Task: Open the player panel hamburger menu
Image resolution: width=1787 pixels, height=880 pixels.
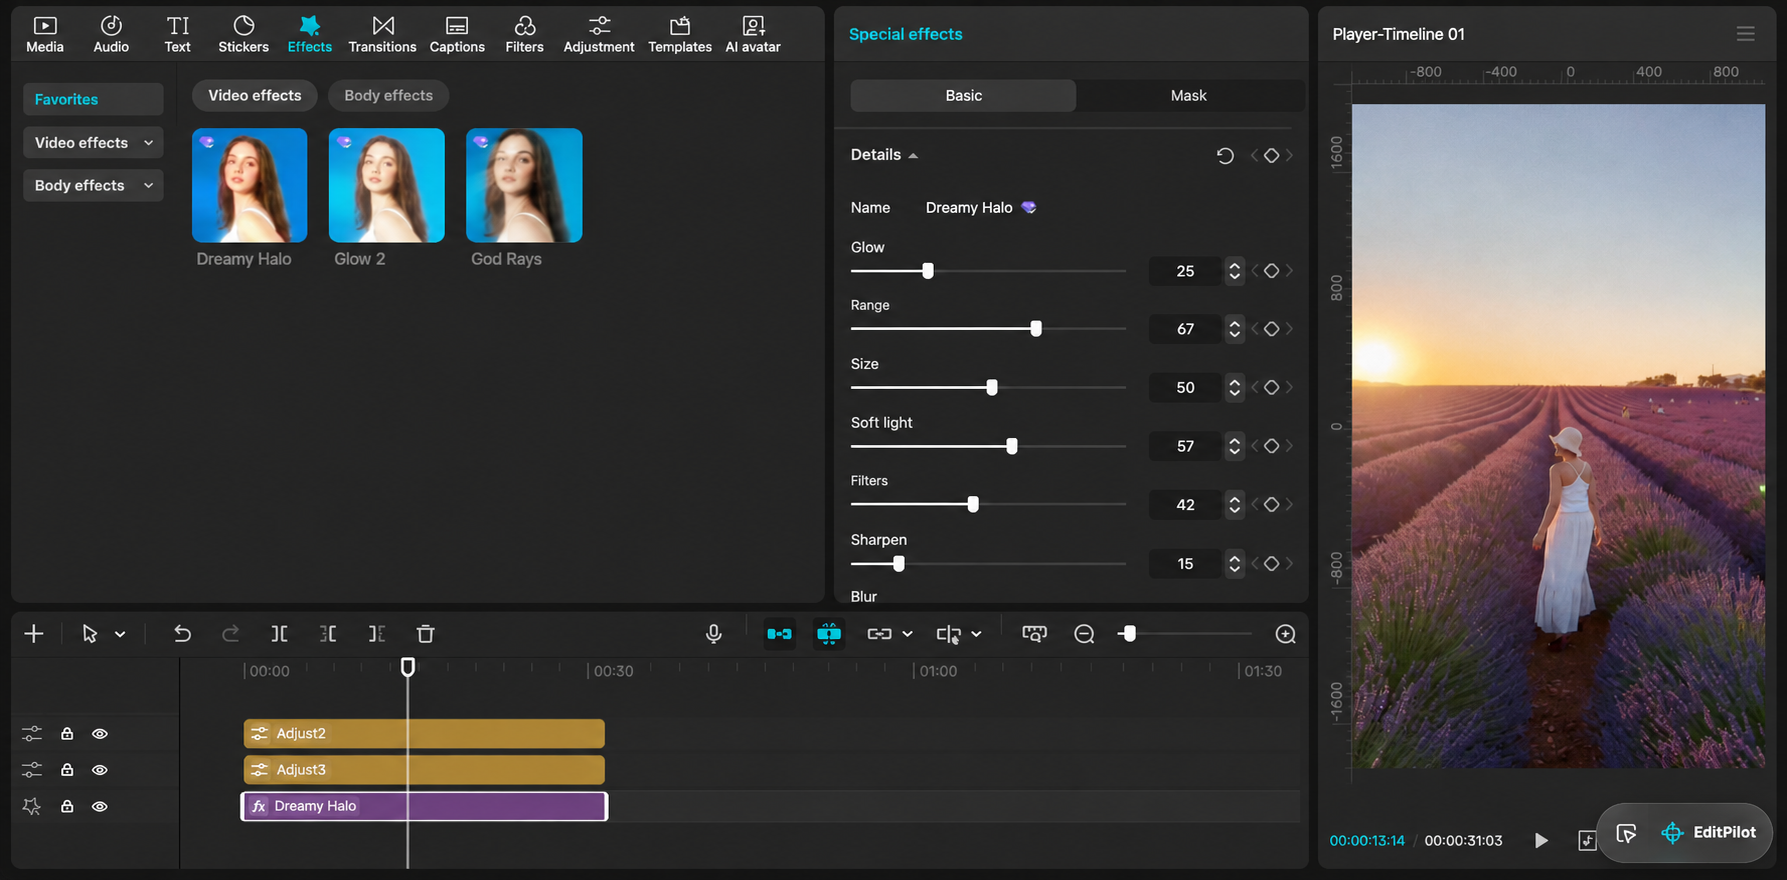Action: click(1746, 34)
